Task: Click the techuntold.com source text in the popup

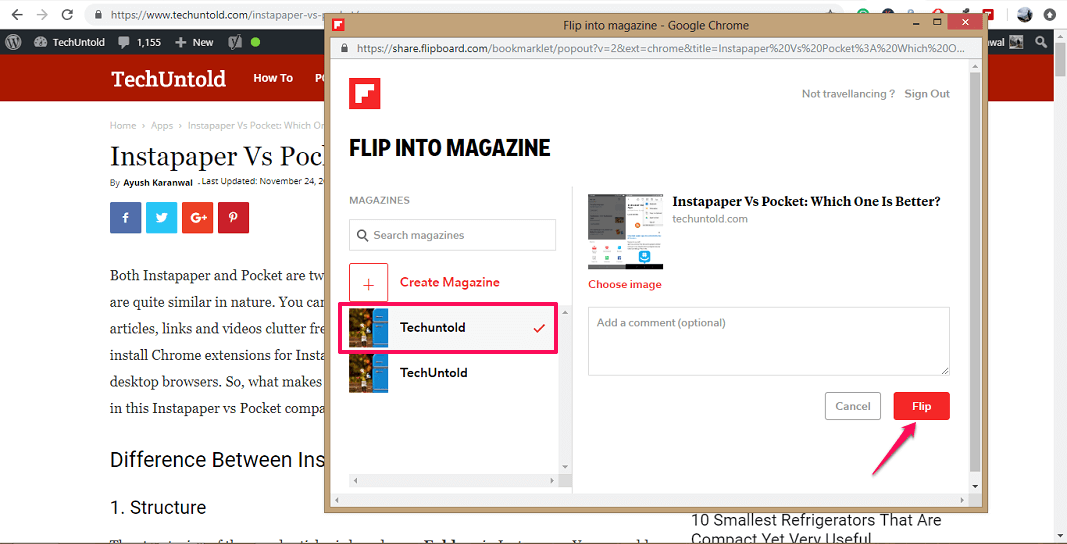Action: pos(710,219)
